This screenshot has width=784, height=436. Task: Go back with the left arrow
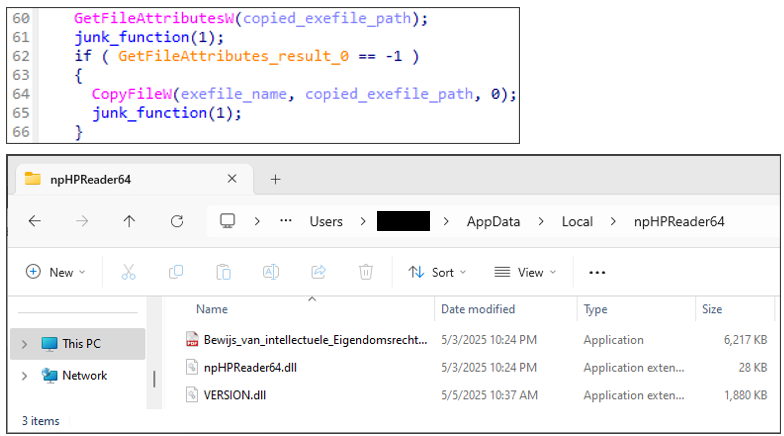click(34, 221)
